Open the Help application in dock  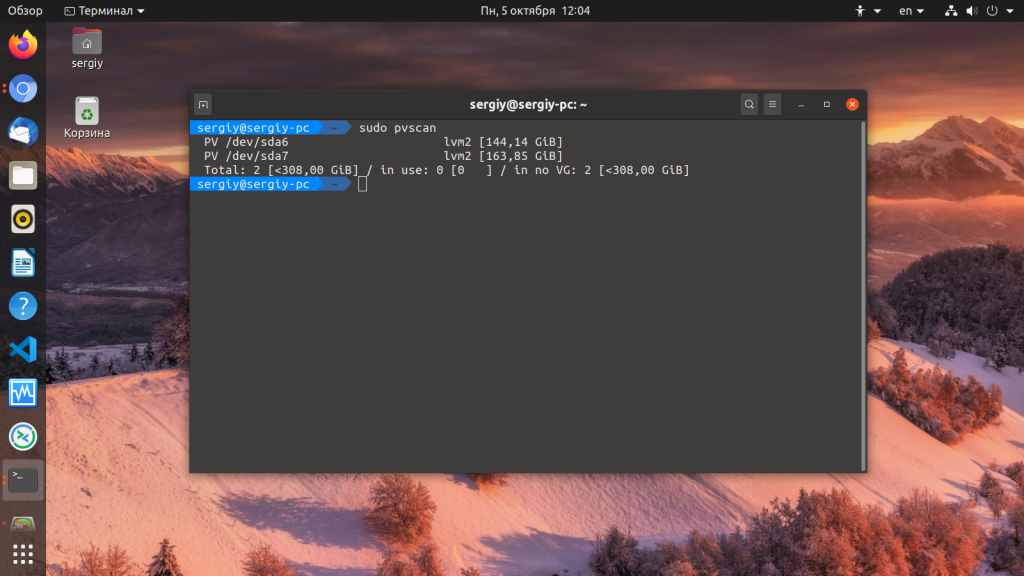[x=23, y=306]
